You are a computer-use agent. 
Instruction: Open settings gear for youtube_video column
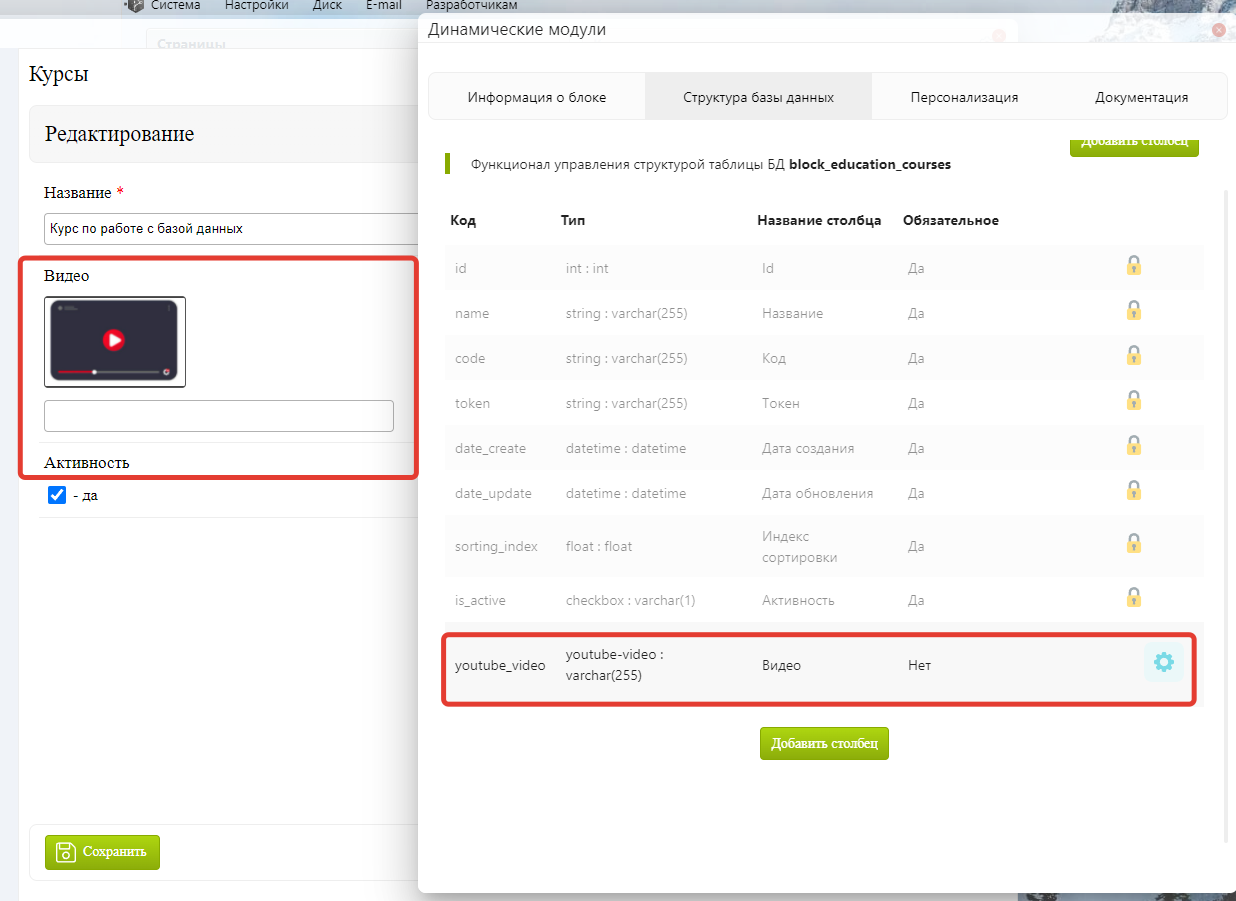1163,663
